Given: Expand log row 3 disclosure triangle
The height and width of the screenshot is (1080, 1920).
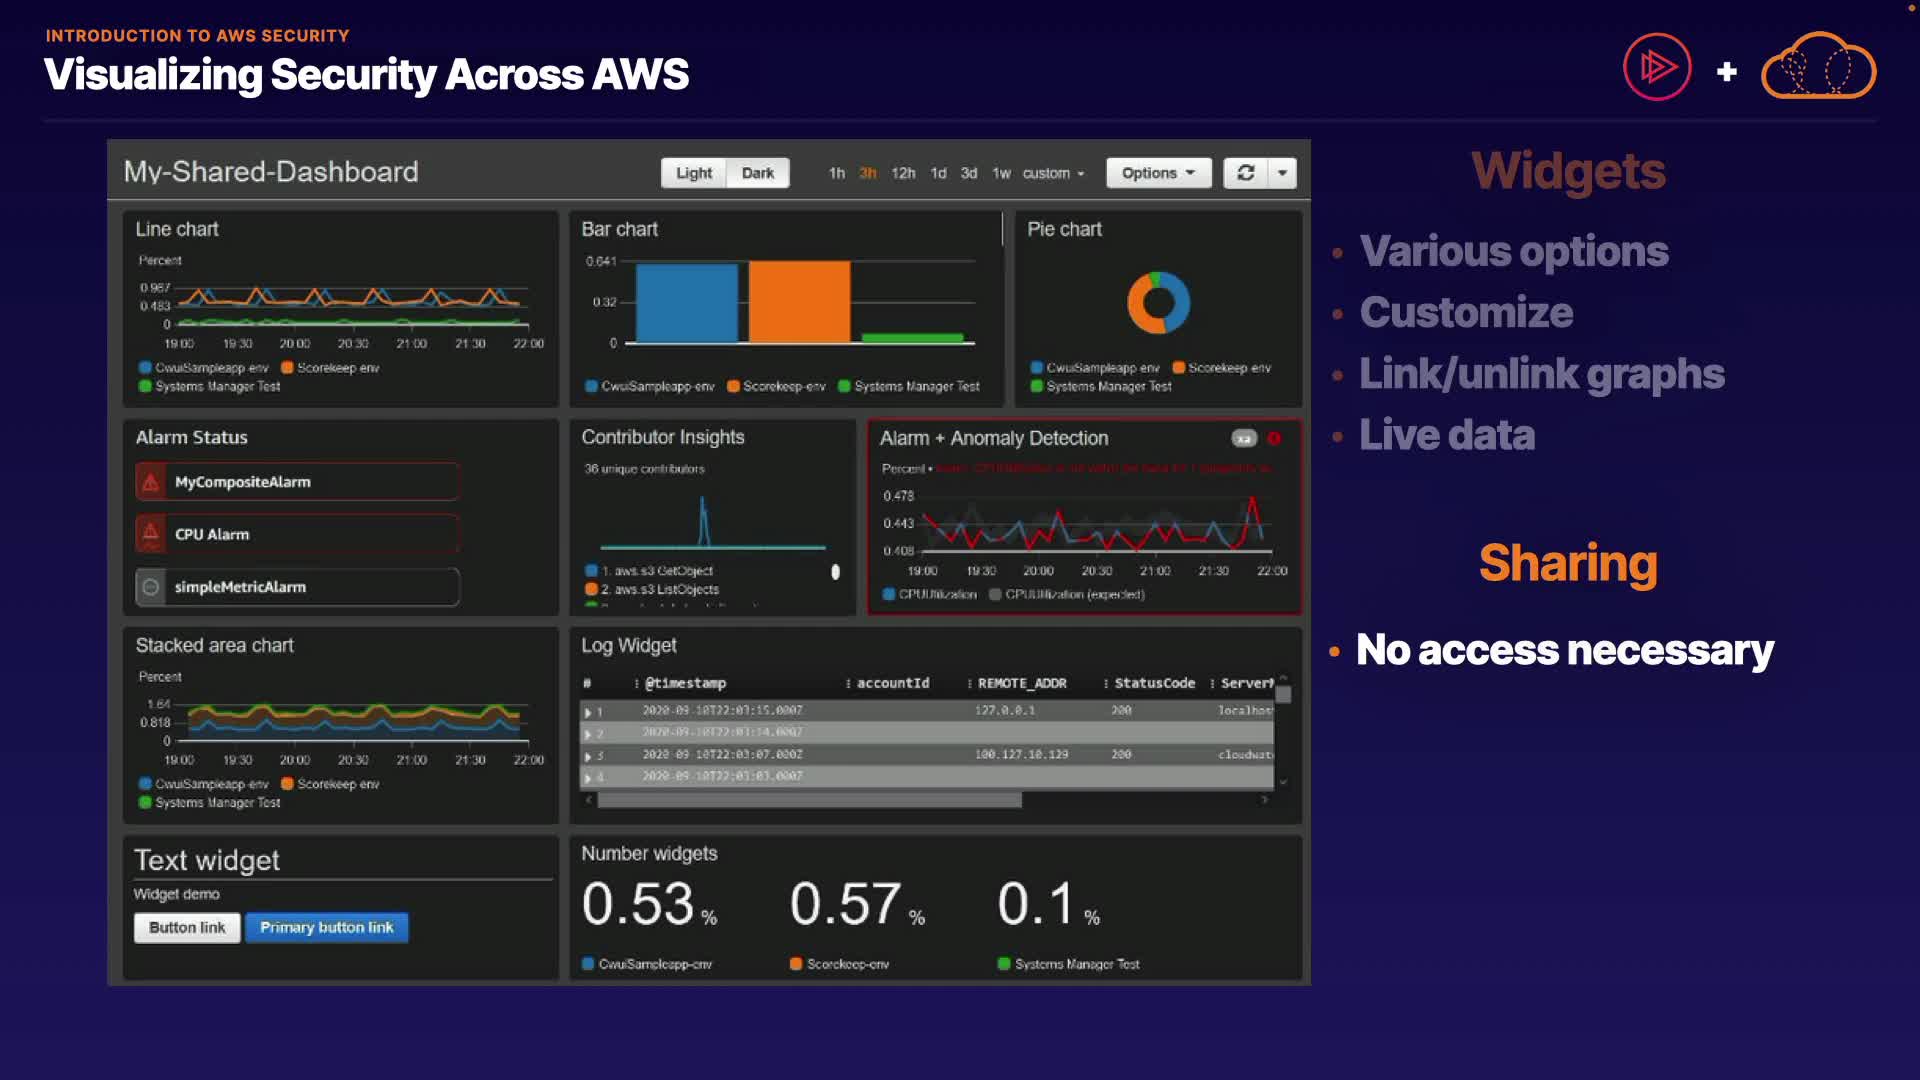Looking at the screenshot, I should click(588, 756).
